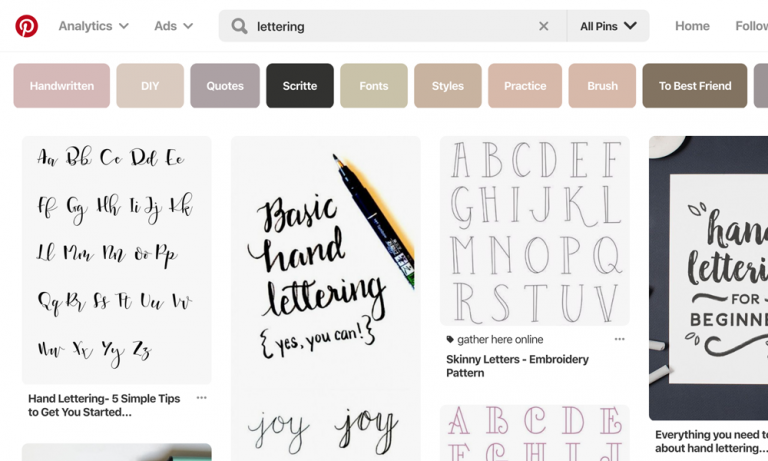Open the gather here online source link
This screenshot has width=768, height=461.
tap(500, 340)
